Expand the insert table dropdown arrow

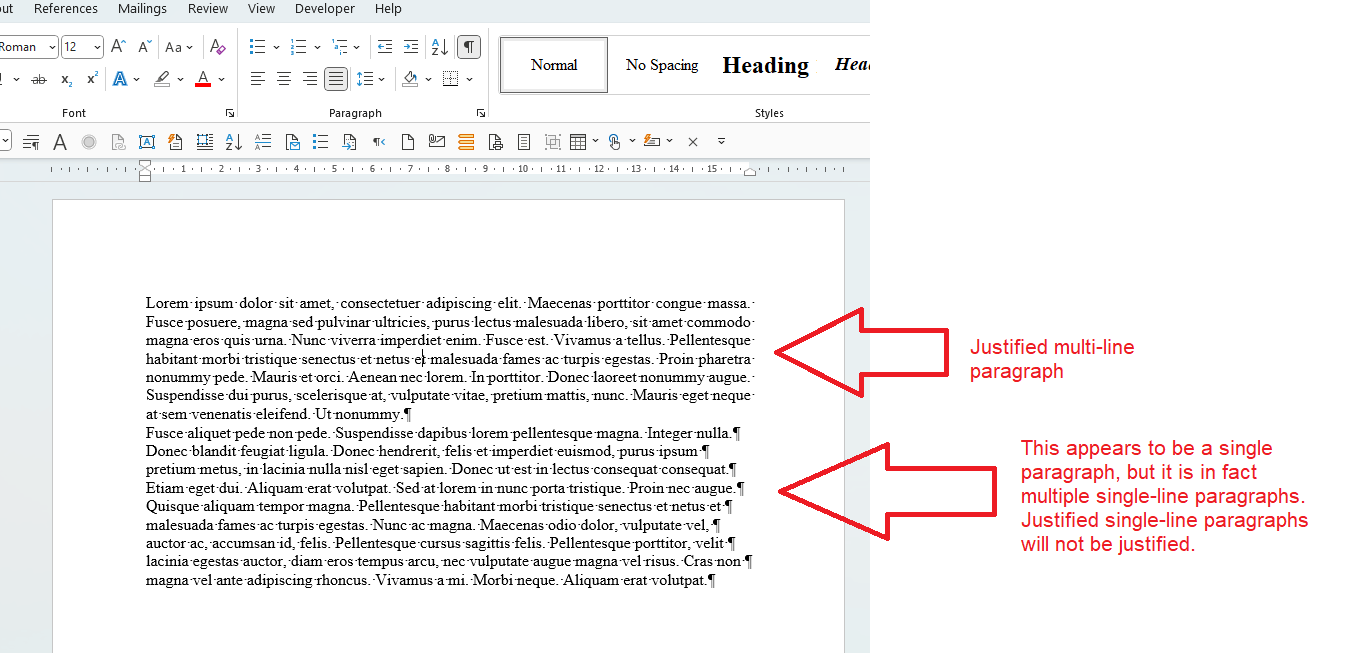click(595, 142)
